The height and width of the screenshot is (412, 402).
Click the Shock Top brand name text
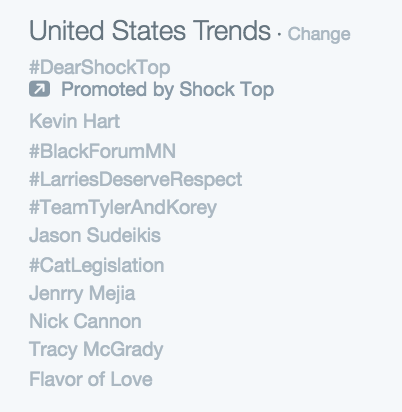(x=227, y=90)
